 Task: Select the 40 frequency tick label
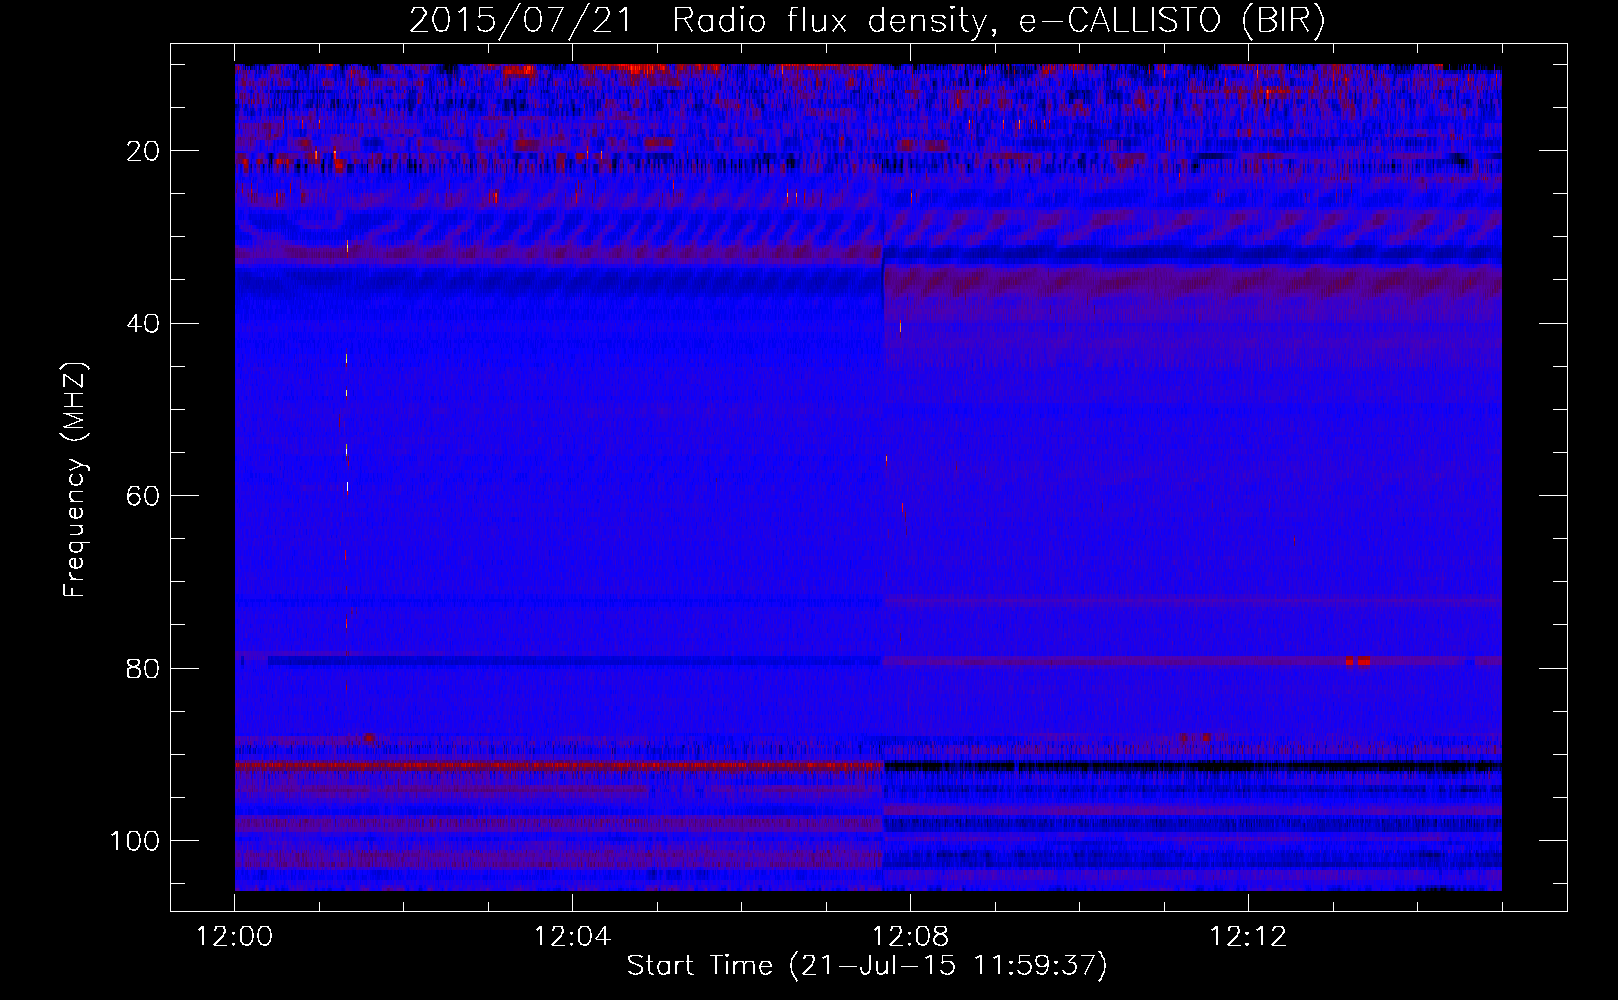point(142,324)
